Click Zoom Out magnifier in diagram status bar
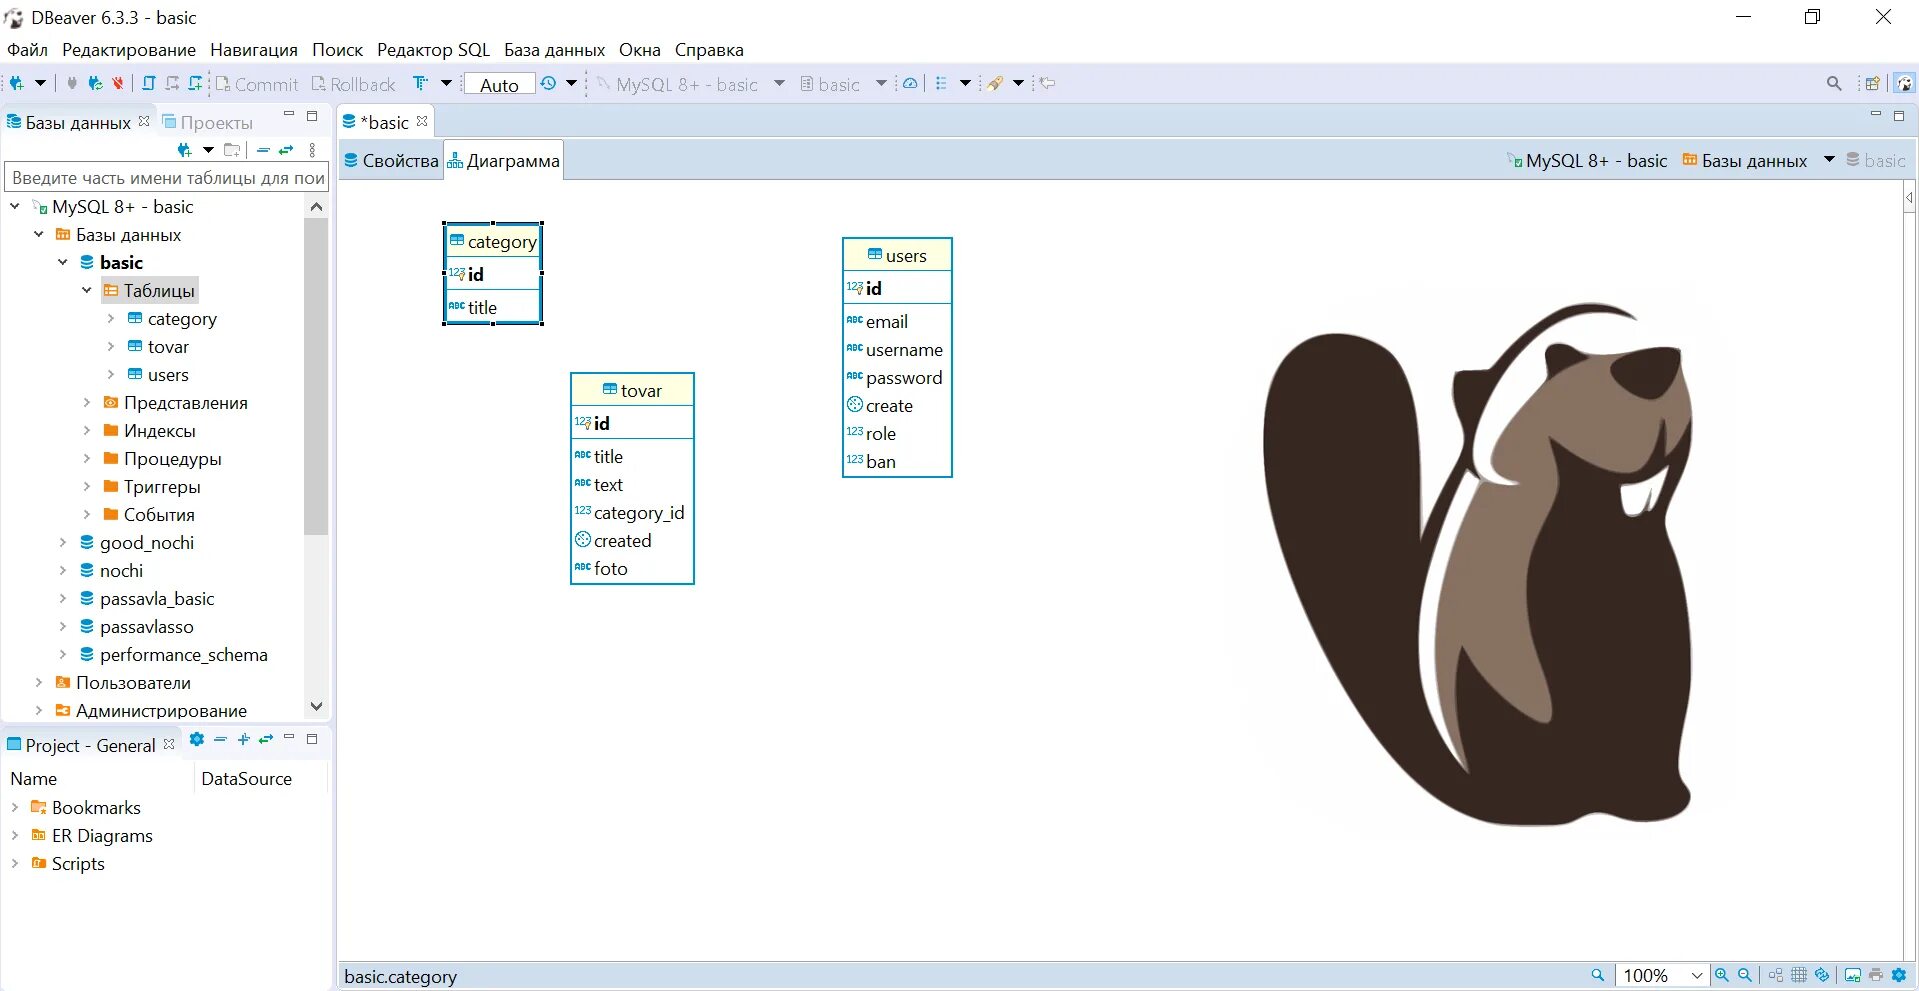 coord(1745,975)
